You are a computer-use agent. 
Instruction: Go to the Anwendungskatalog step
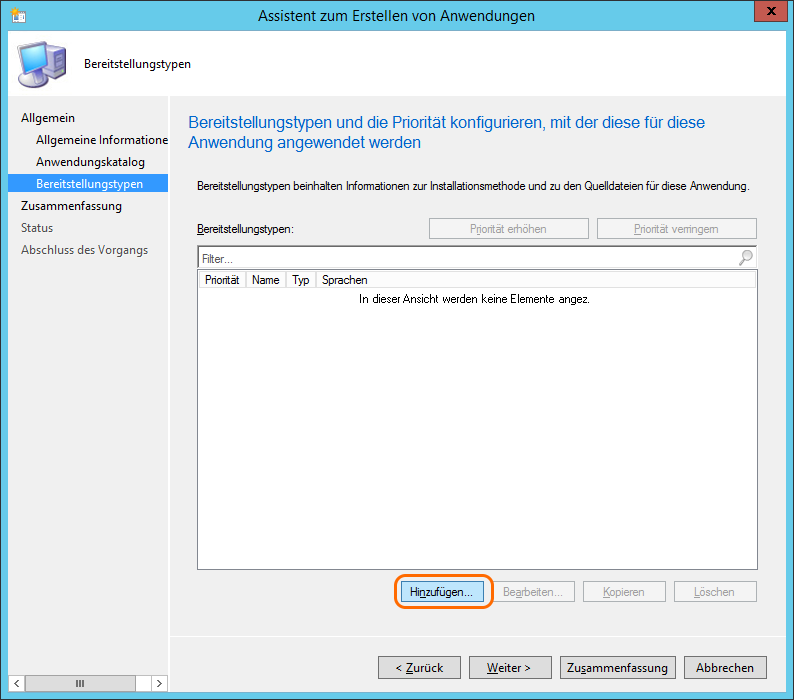(90, 162)
